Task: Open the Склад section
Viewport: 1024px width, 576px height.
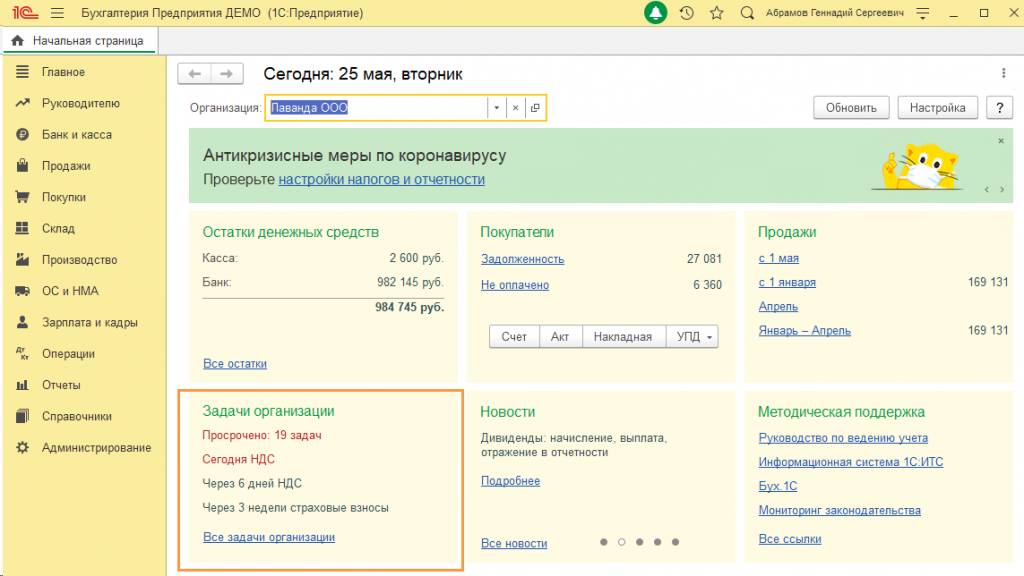Action: pyautogui.click(x=58, y=229)
